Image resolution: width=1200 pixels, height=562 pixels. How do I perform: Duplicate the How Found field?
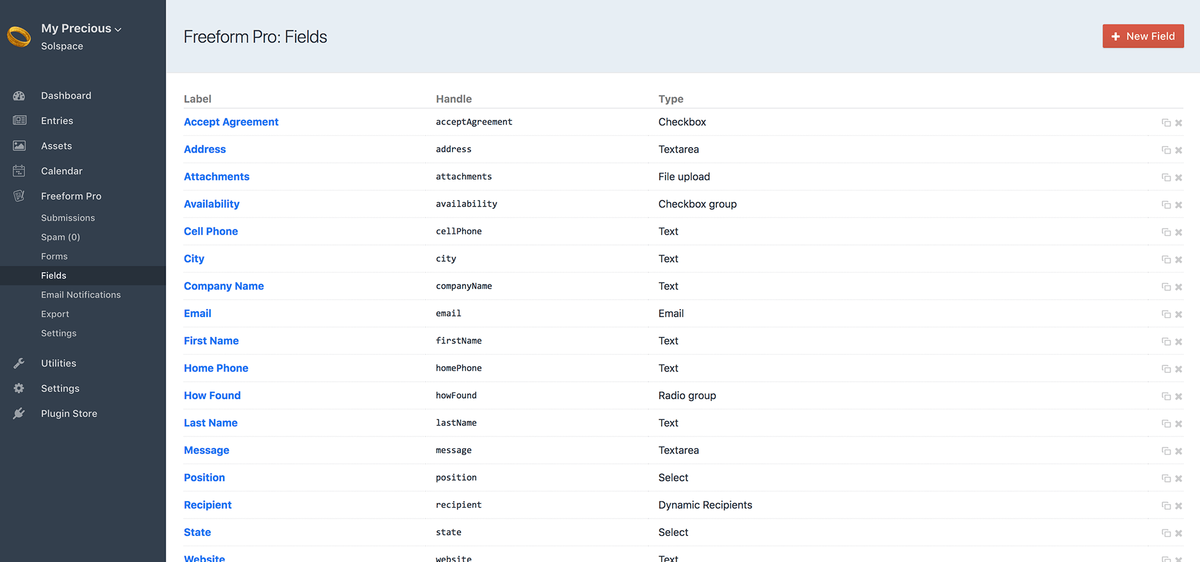1166,396
